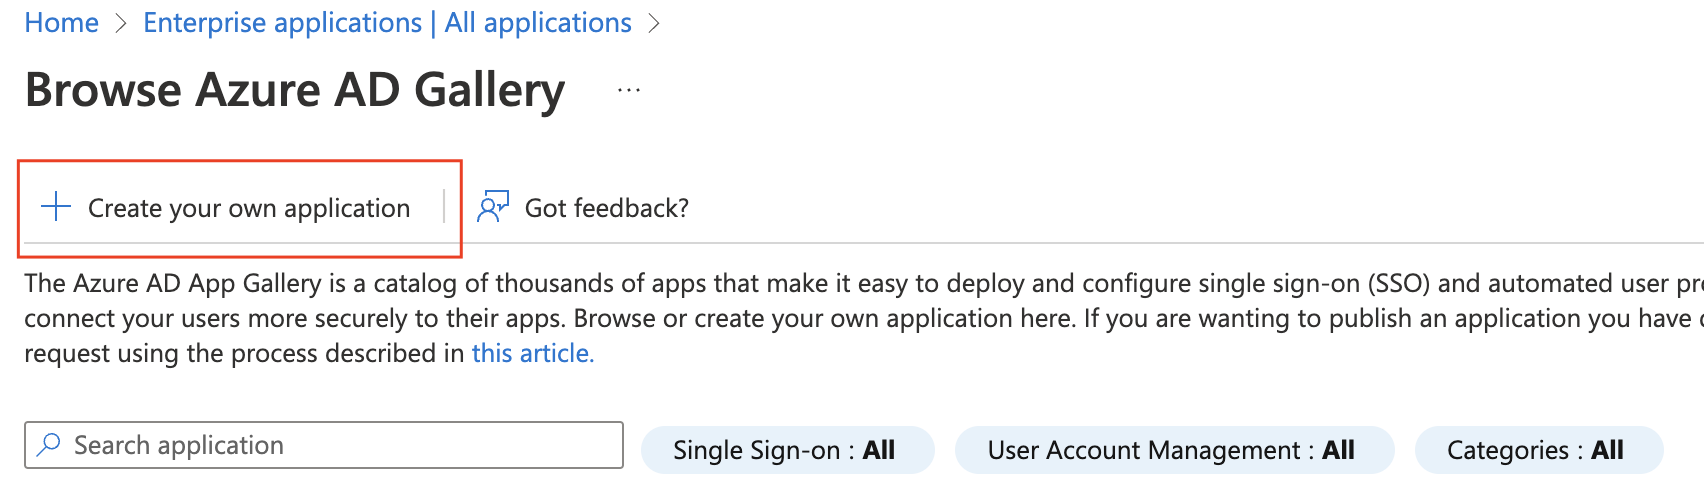Screen dimensions: 1704x502
Task: Open the Categories : All filter
Action: click(x=1539, y=450)
